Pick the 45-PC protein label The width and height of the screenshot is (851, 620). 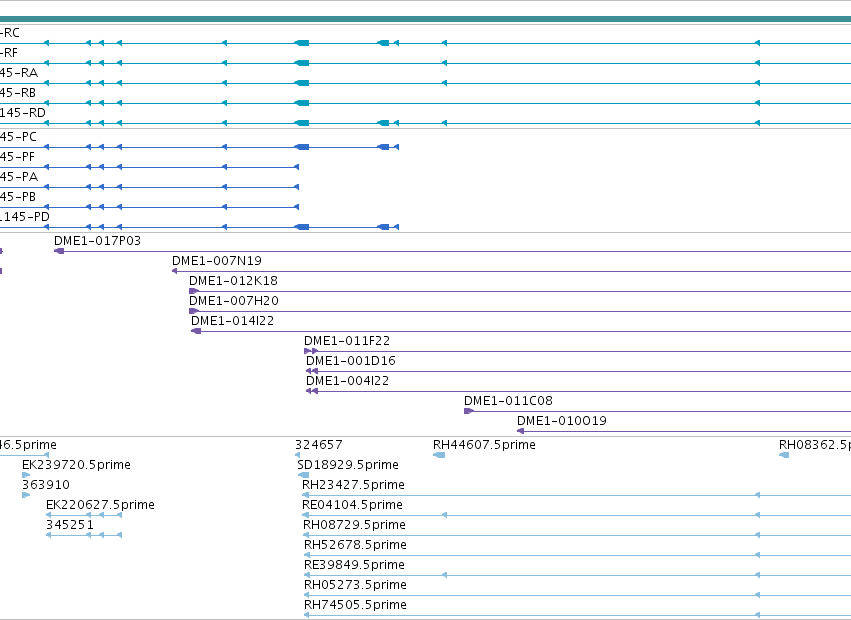tap(18, 137)
